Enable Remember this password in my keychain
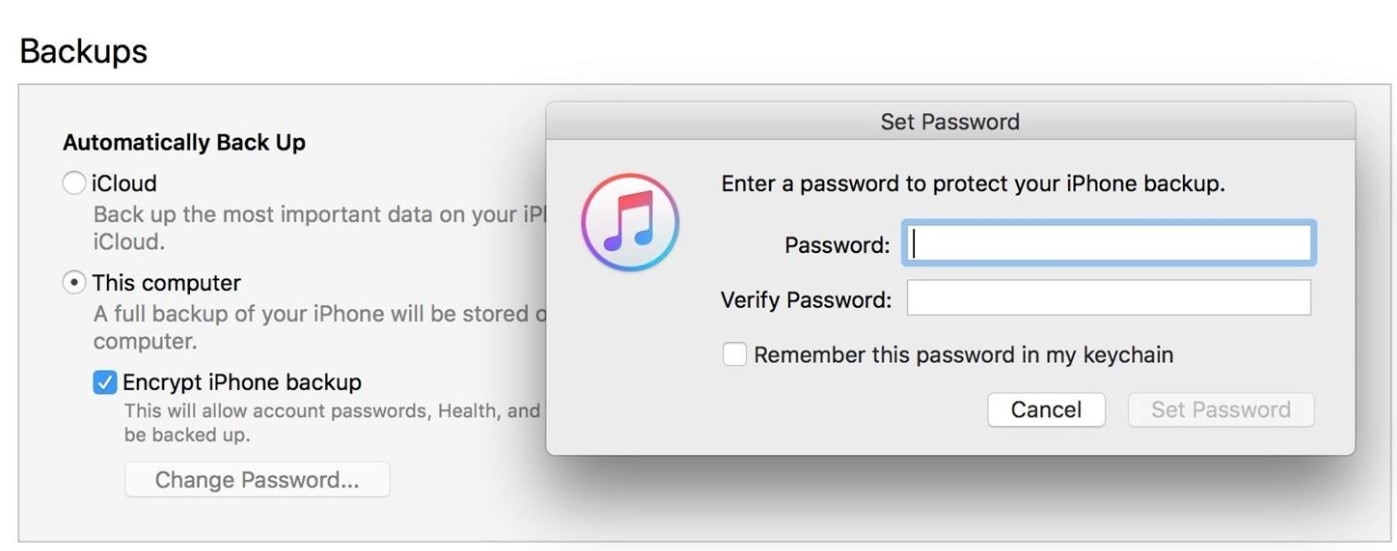Viewport: 1397px width, 551px height. pos(735,355)
